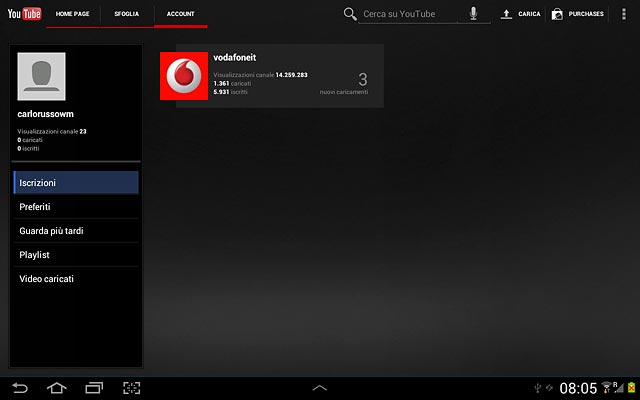The image size is (640, 400).
Task: Open the three-dot overflow menu
Action: (624, 14)
